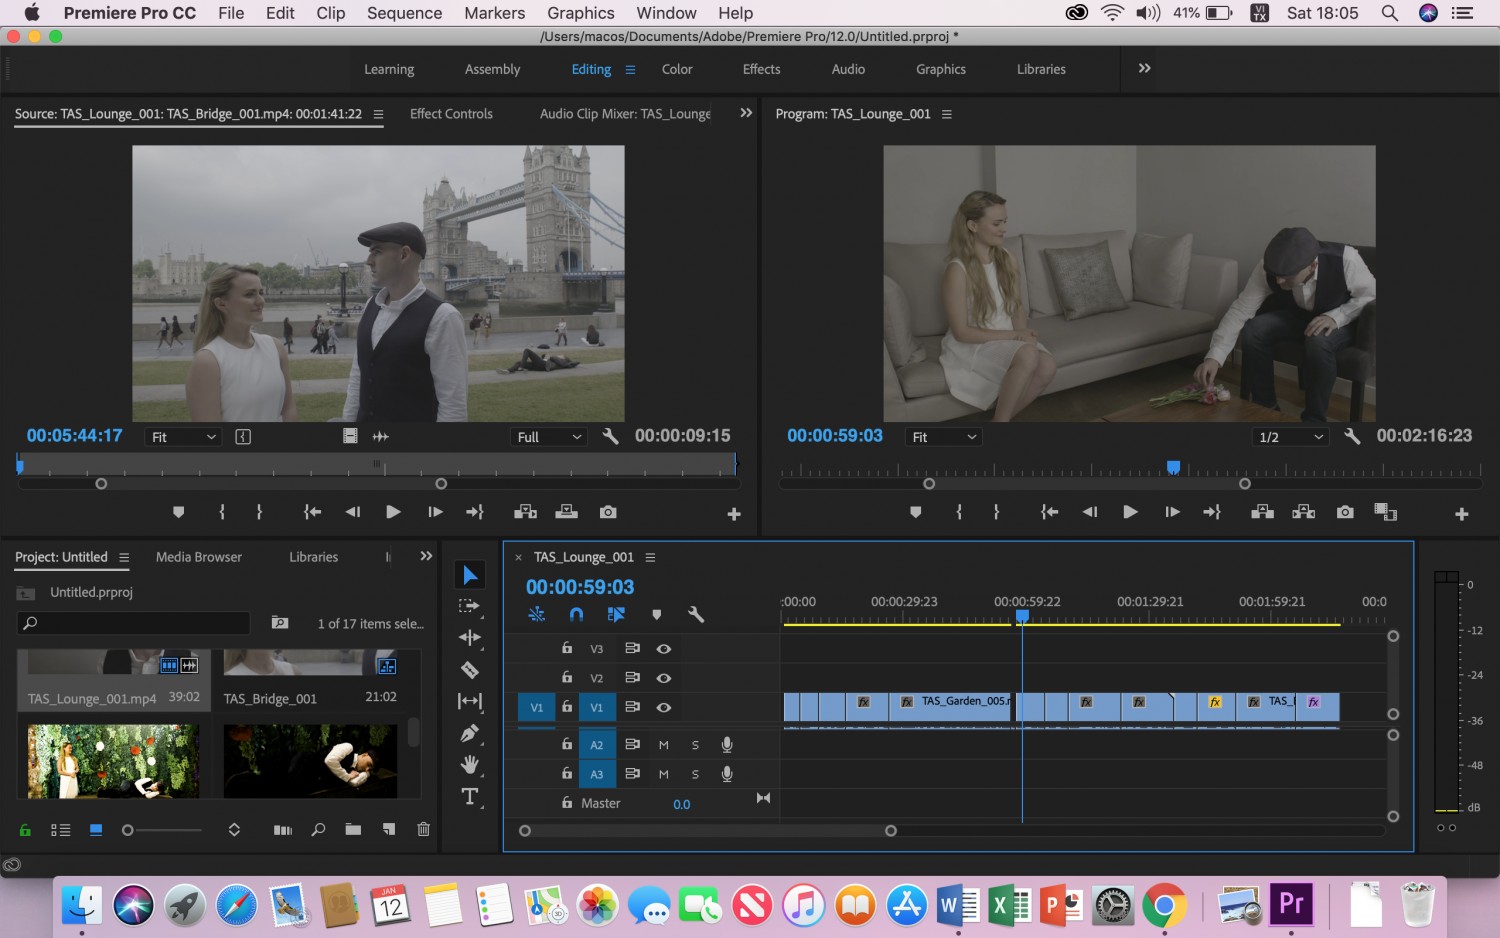Select the Razor tool

pos(470,670)
